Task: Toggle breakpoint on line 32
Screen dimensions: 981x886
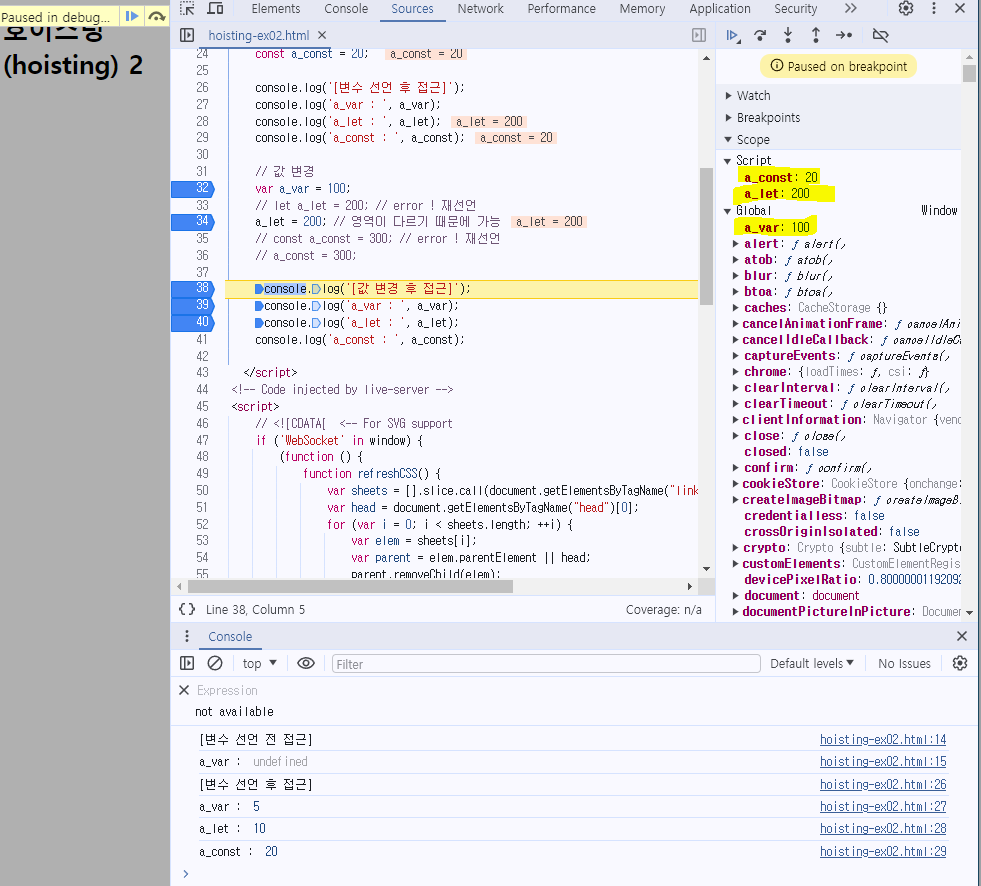Action: pos(193,188)
